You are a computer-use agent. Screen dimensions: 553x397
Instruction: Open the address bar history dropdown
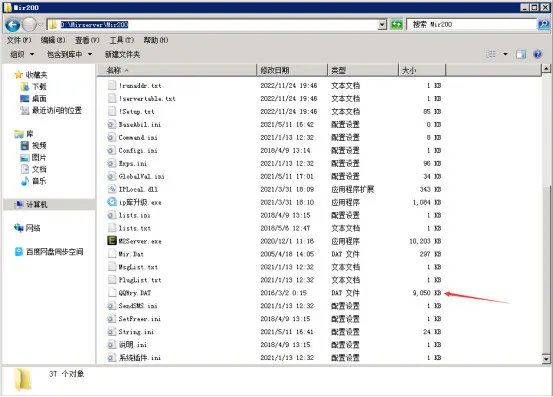pyautogui.click(x=382, y=24)
